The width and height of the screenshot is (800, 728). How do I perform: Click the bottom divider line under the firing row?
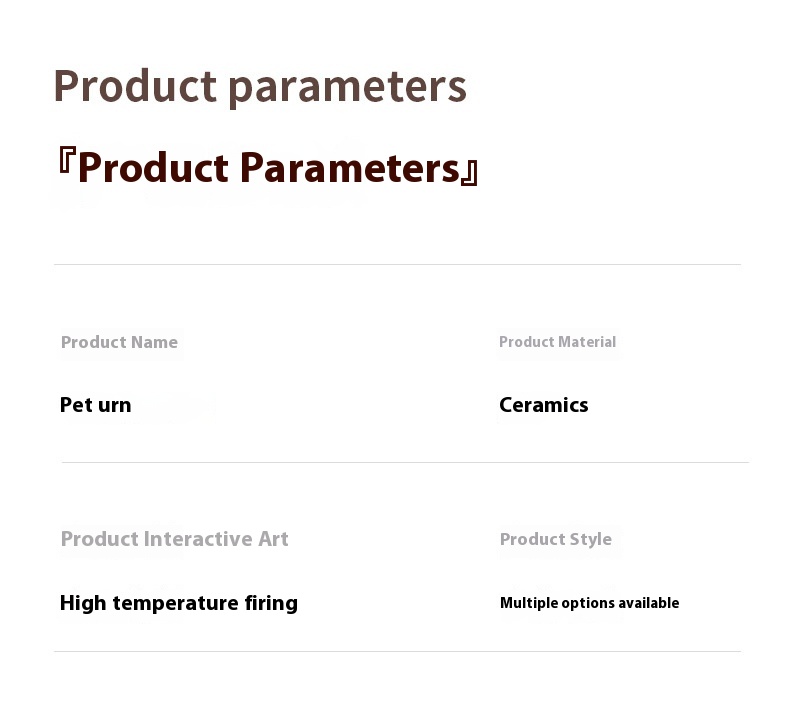(397, 651)
